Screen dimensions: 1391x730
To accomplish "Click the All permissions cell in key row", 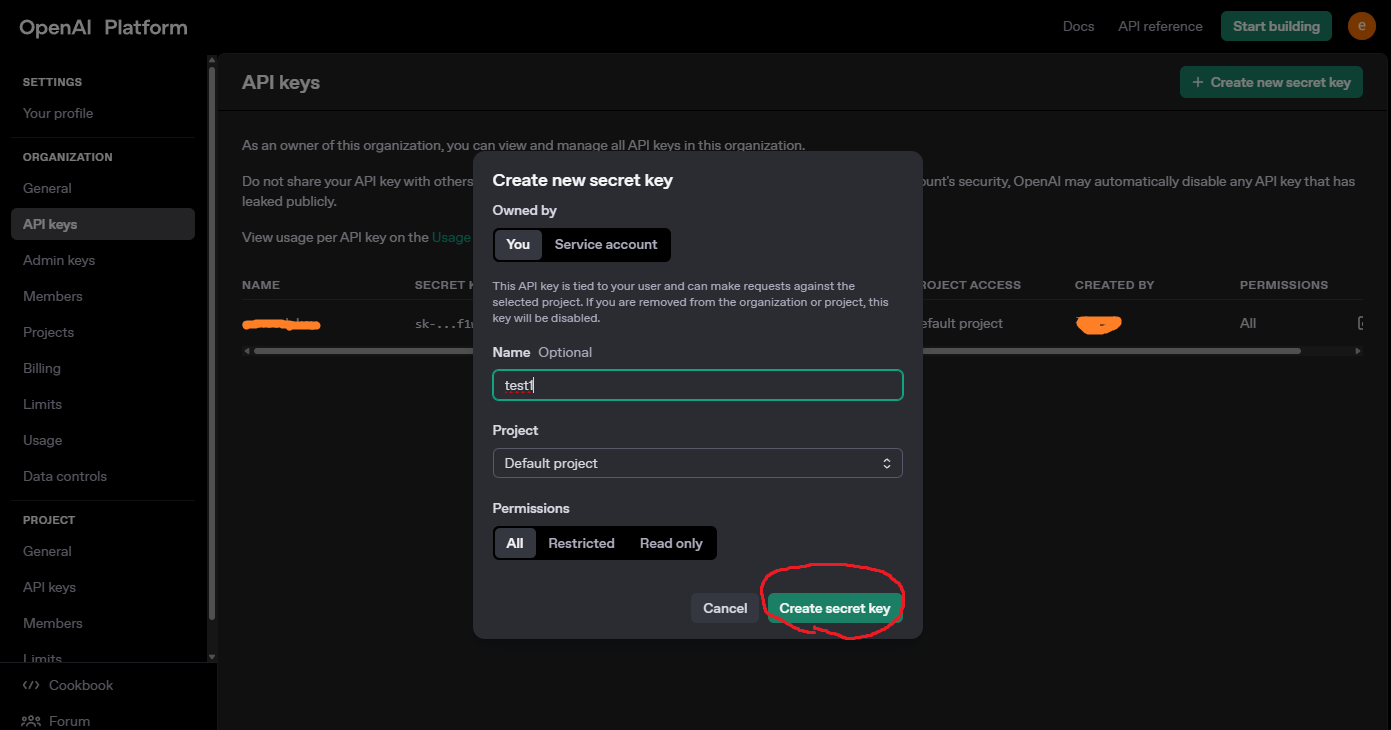I will 1248,323.
